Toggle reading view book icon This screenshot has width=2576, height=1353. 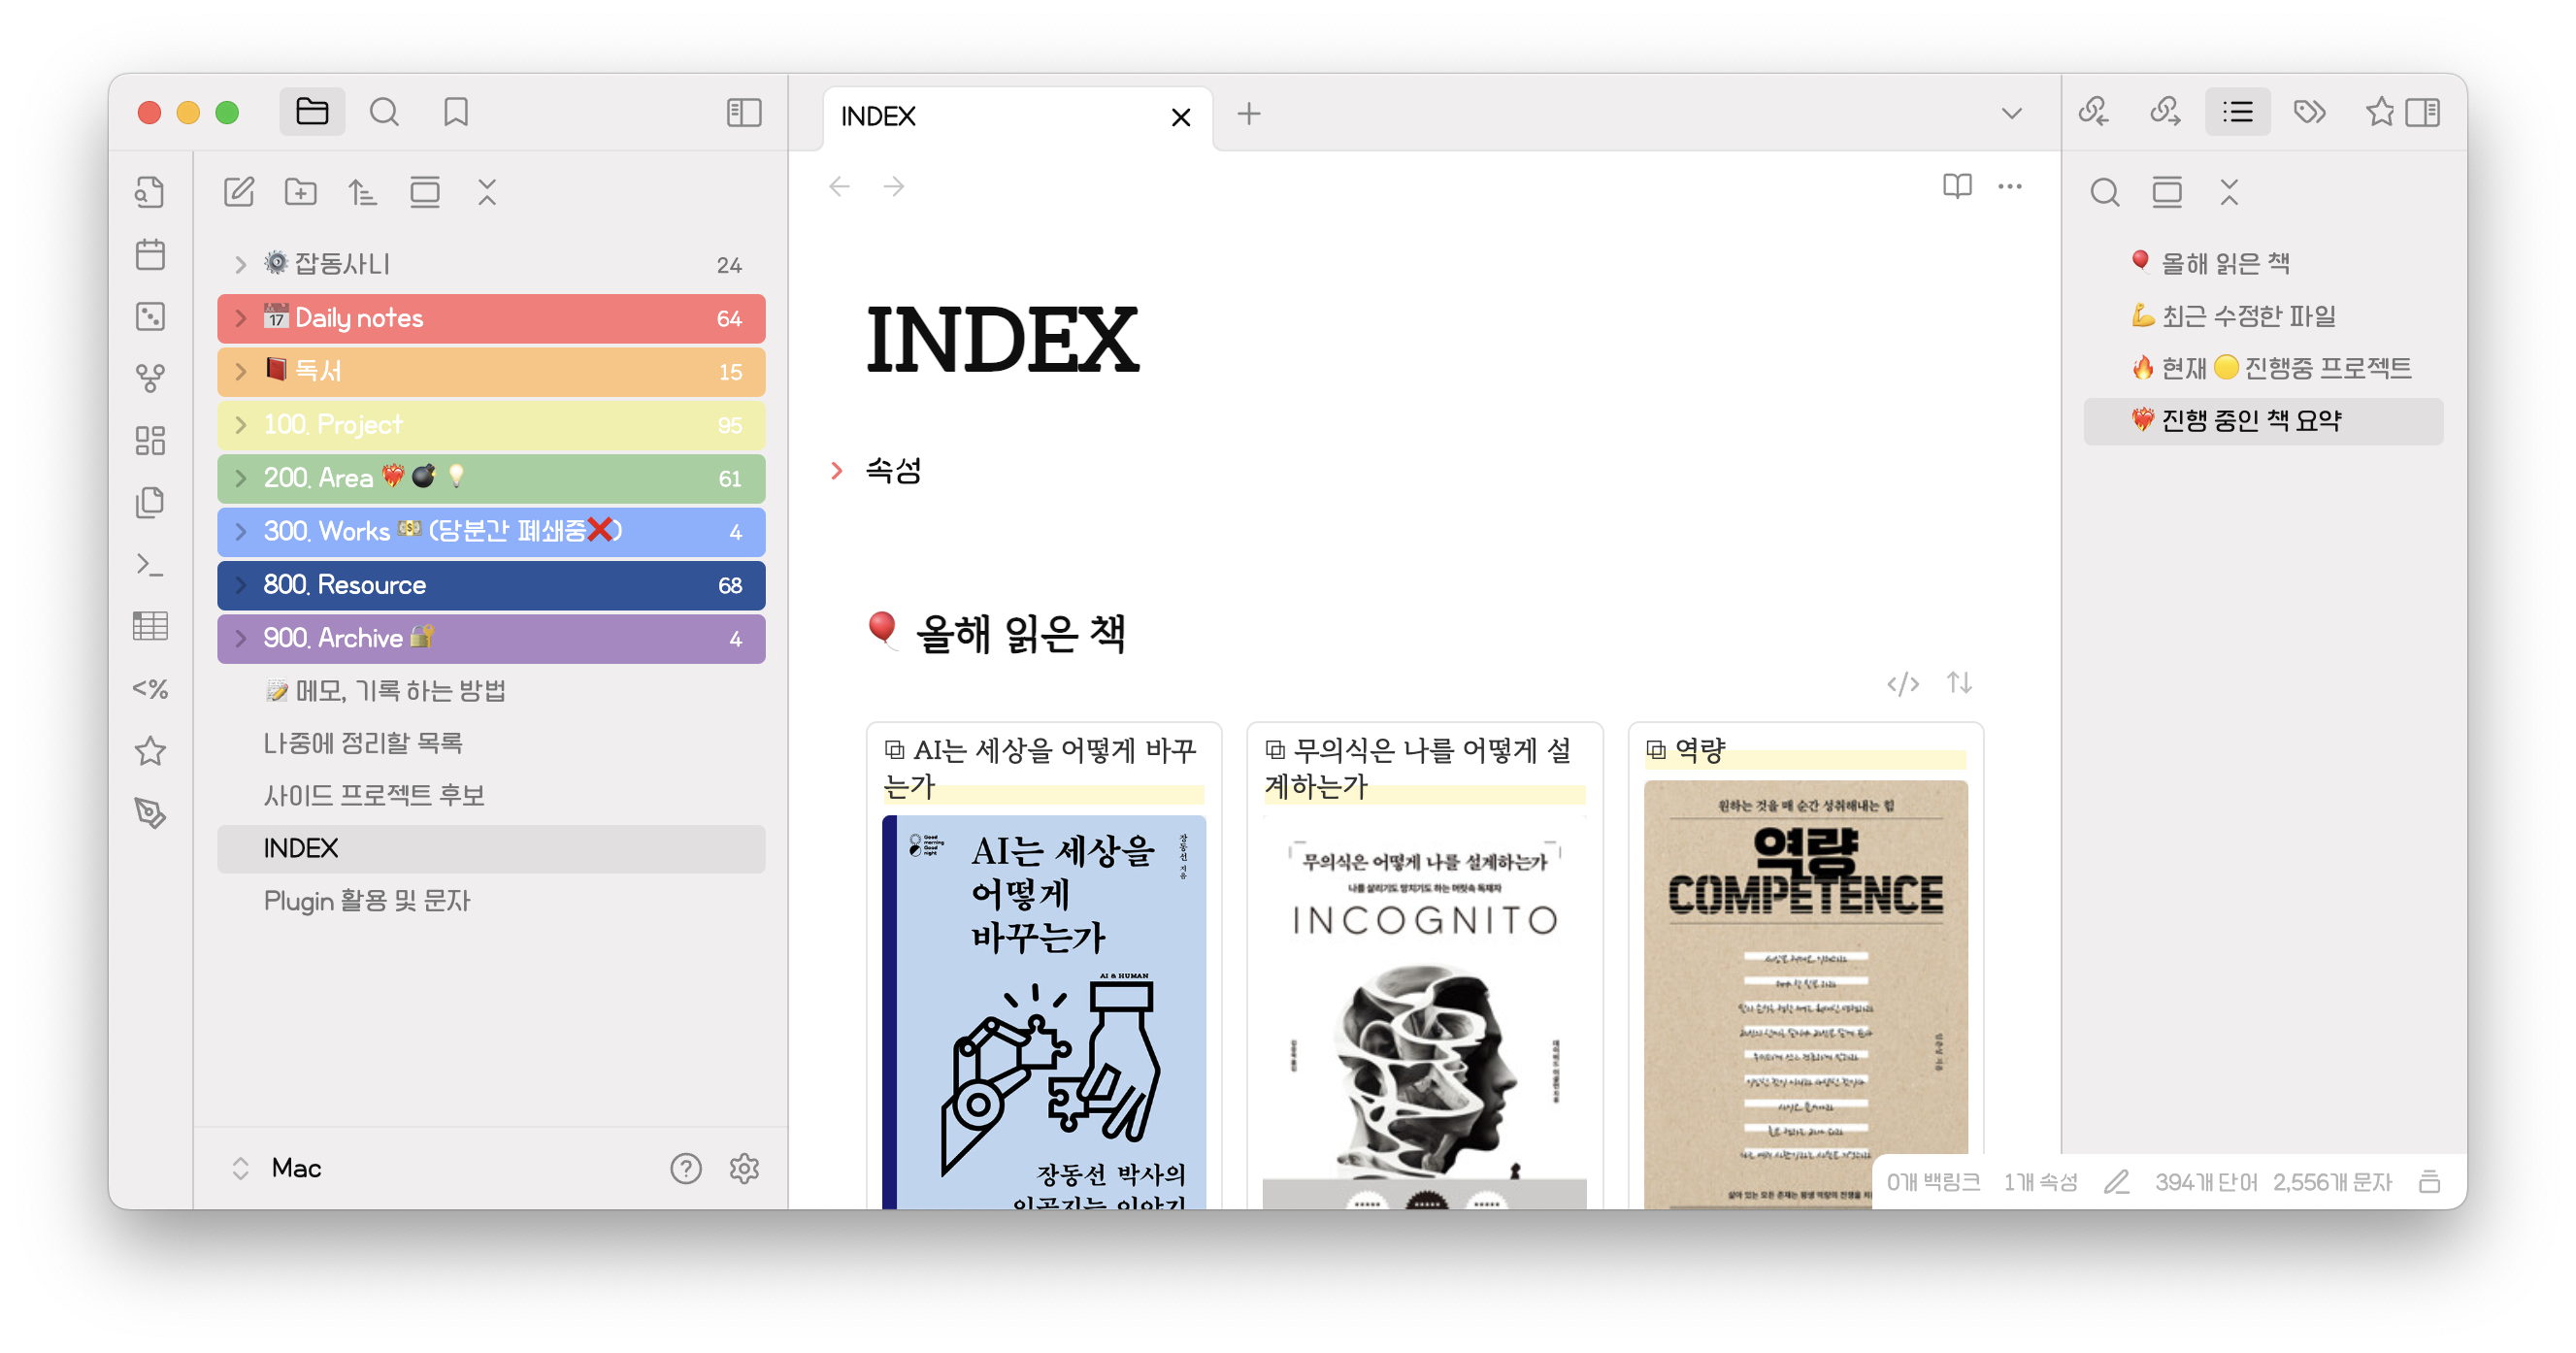click(x=1957, y=186)
